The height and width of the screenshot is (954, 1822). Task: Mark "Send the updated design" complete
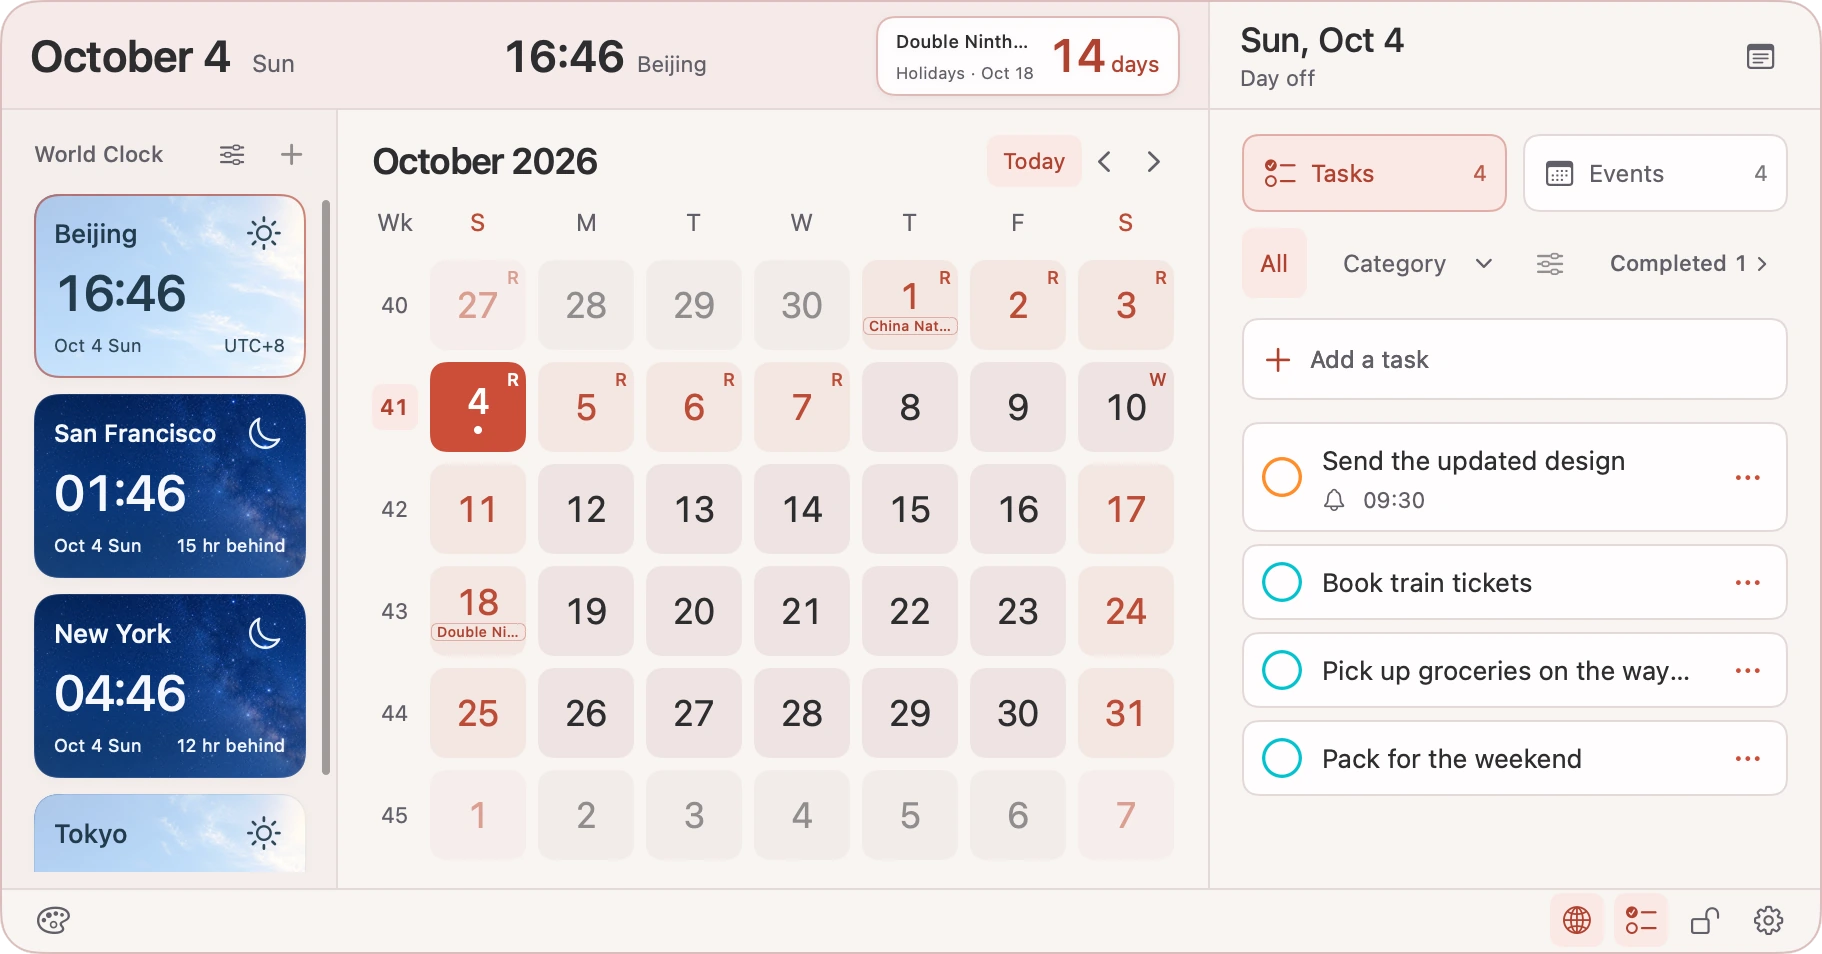[1282, 477]
